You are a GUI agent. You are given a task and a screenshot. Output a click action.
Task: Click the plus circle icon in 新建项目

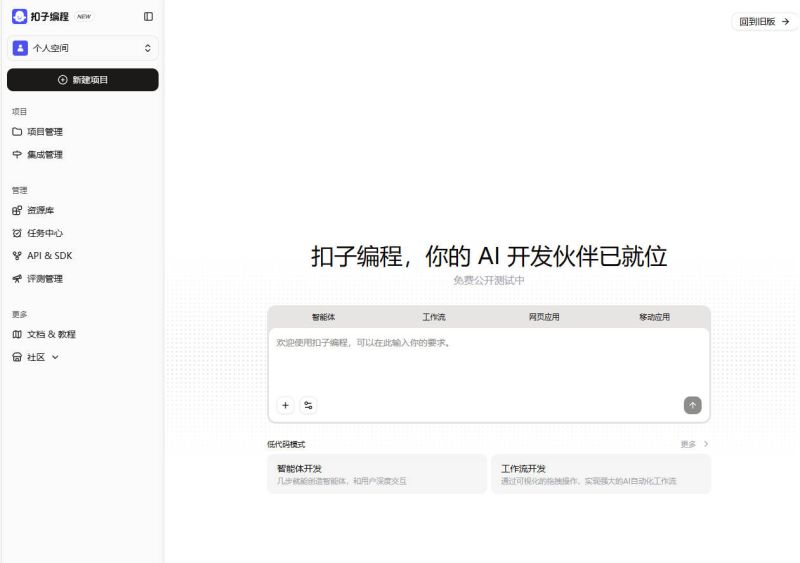click(63, 80)
